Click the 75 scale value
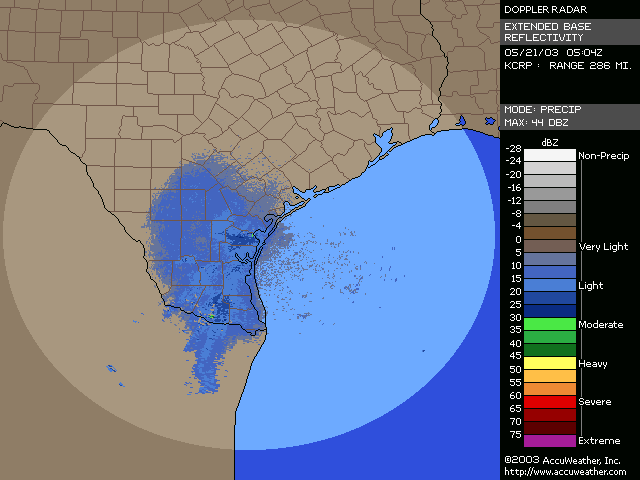 click(x=516, y=434)
